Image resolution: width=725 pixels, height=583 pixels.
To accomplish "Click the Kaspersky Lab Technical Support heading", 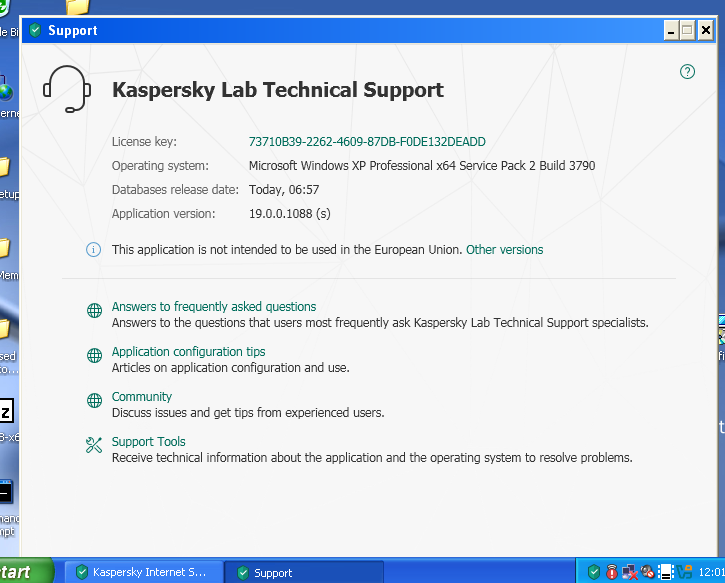I will (x=278, y=90).
